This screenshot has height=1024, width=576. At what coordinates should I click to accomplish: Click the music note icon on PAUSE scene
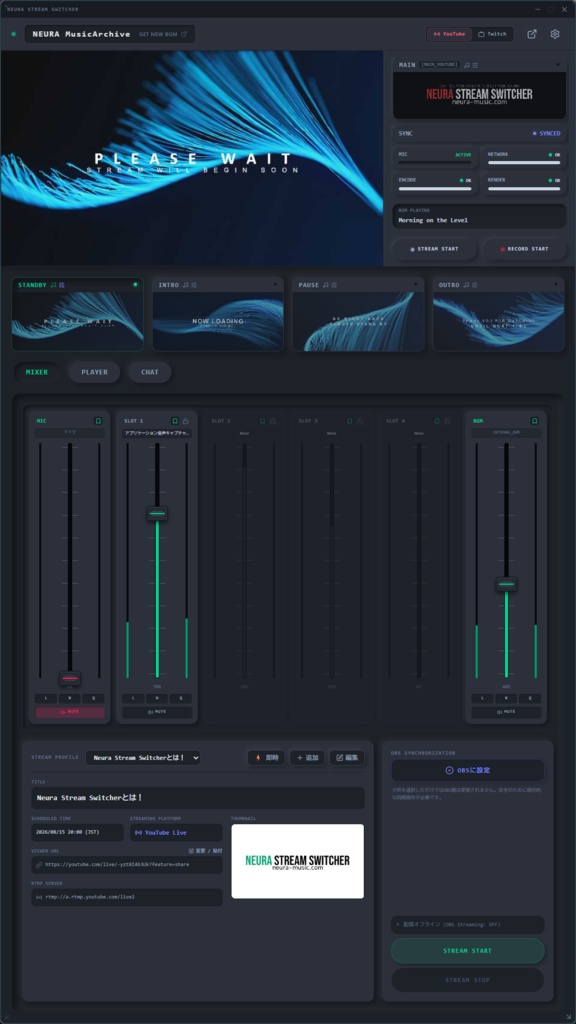click(x=327, y=285)
